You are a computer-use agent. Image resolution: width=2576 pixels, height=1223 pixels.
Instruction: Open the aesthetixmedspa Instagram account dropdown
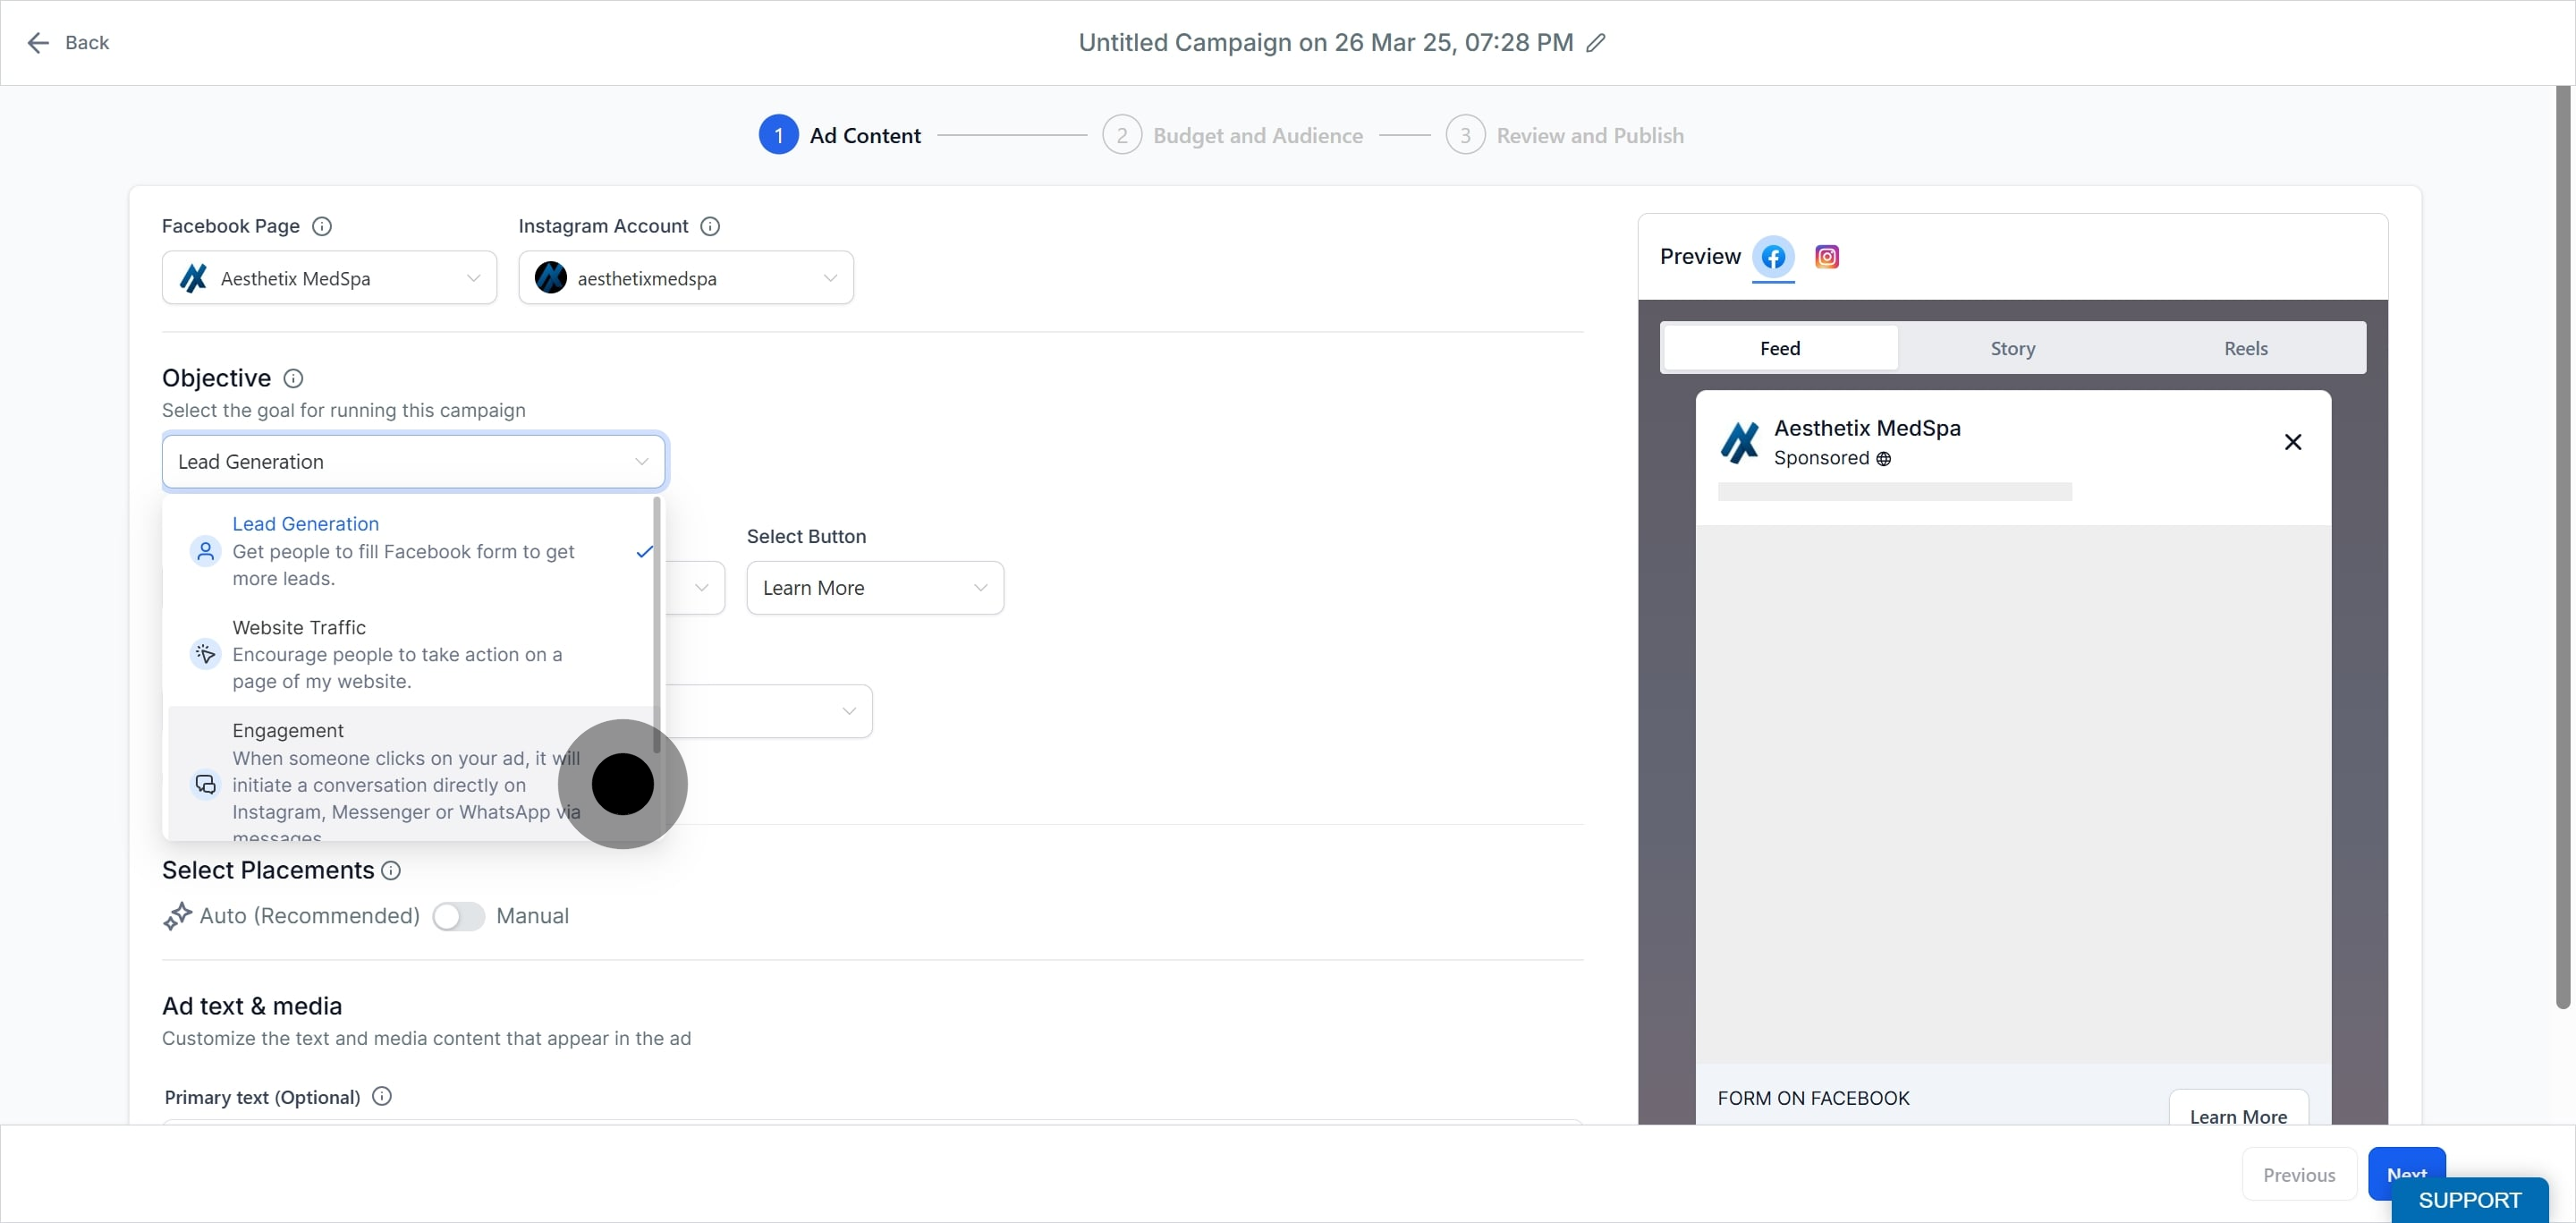pos(685,278)
